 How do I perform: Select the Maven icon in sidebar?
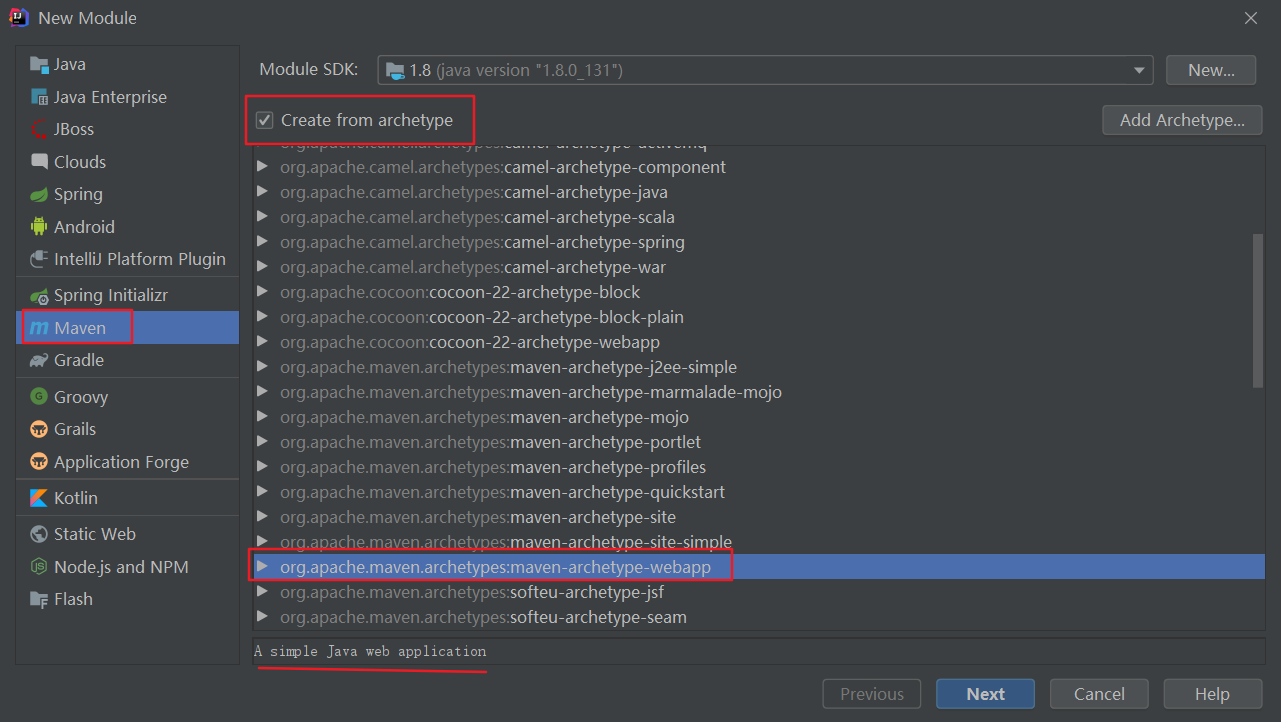click(39, 328)
